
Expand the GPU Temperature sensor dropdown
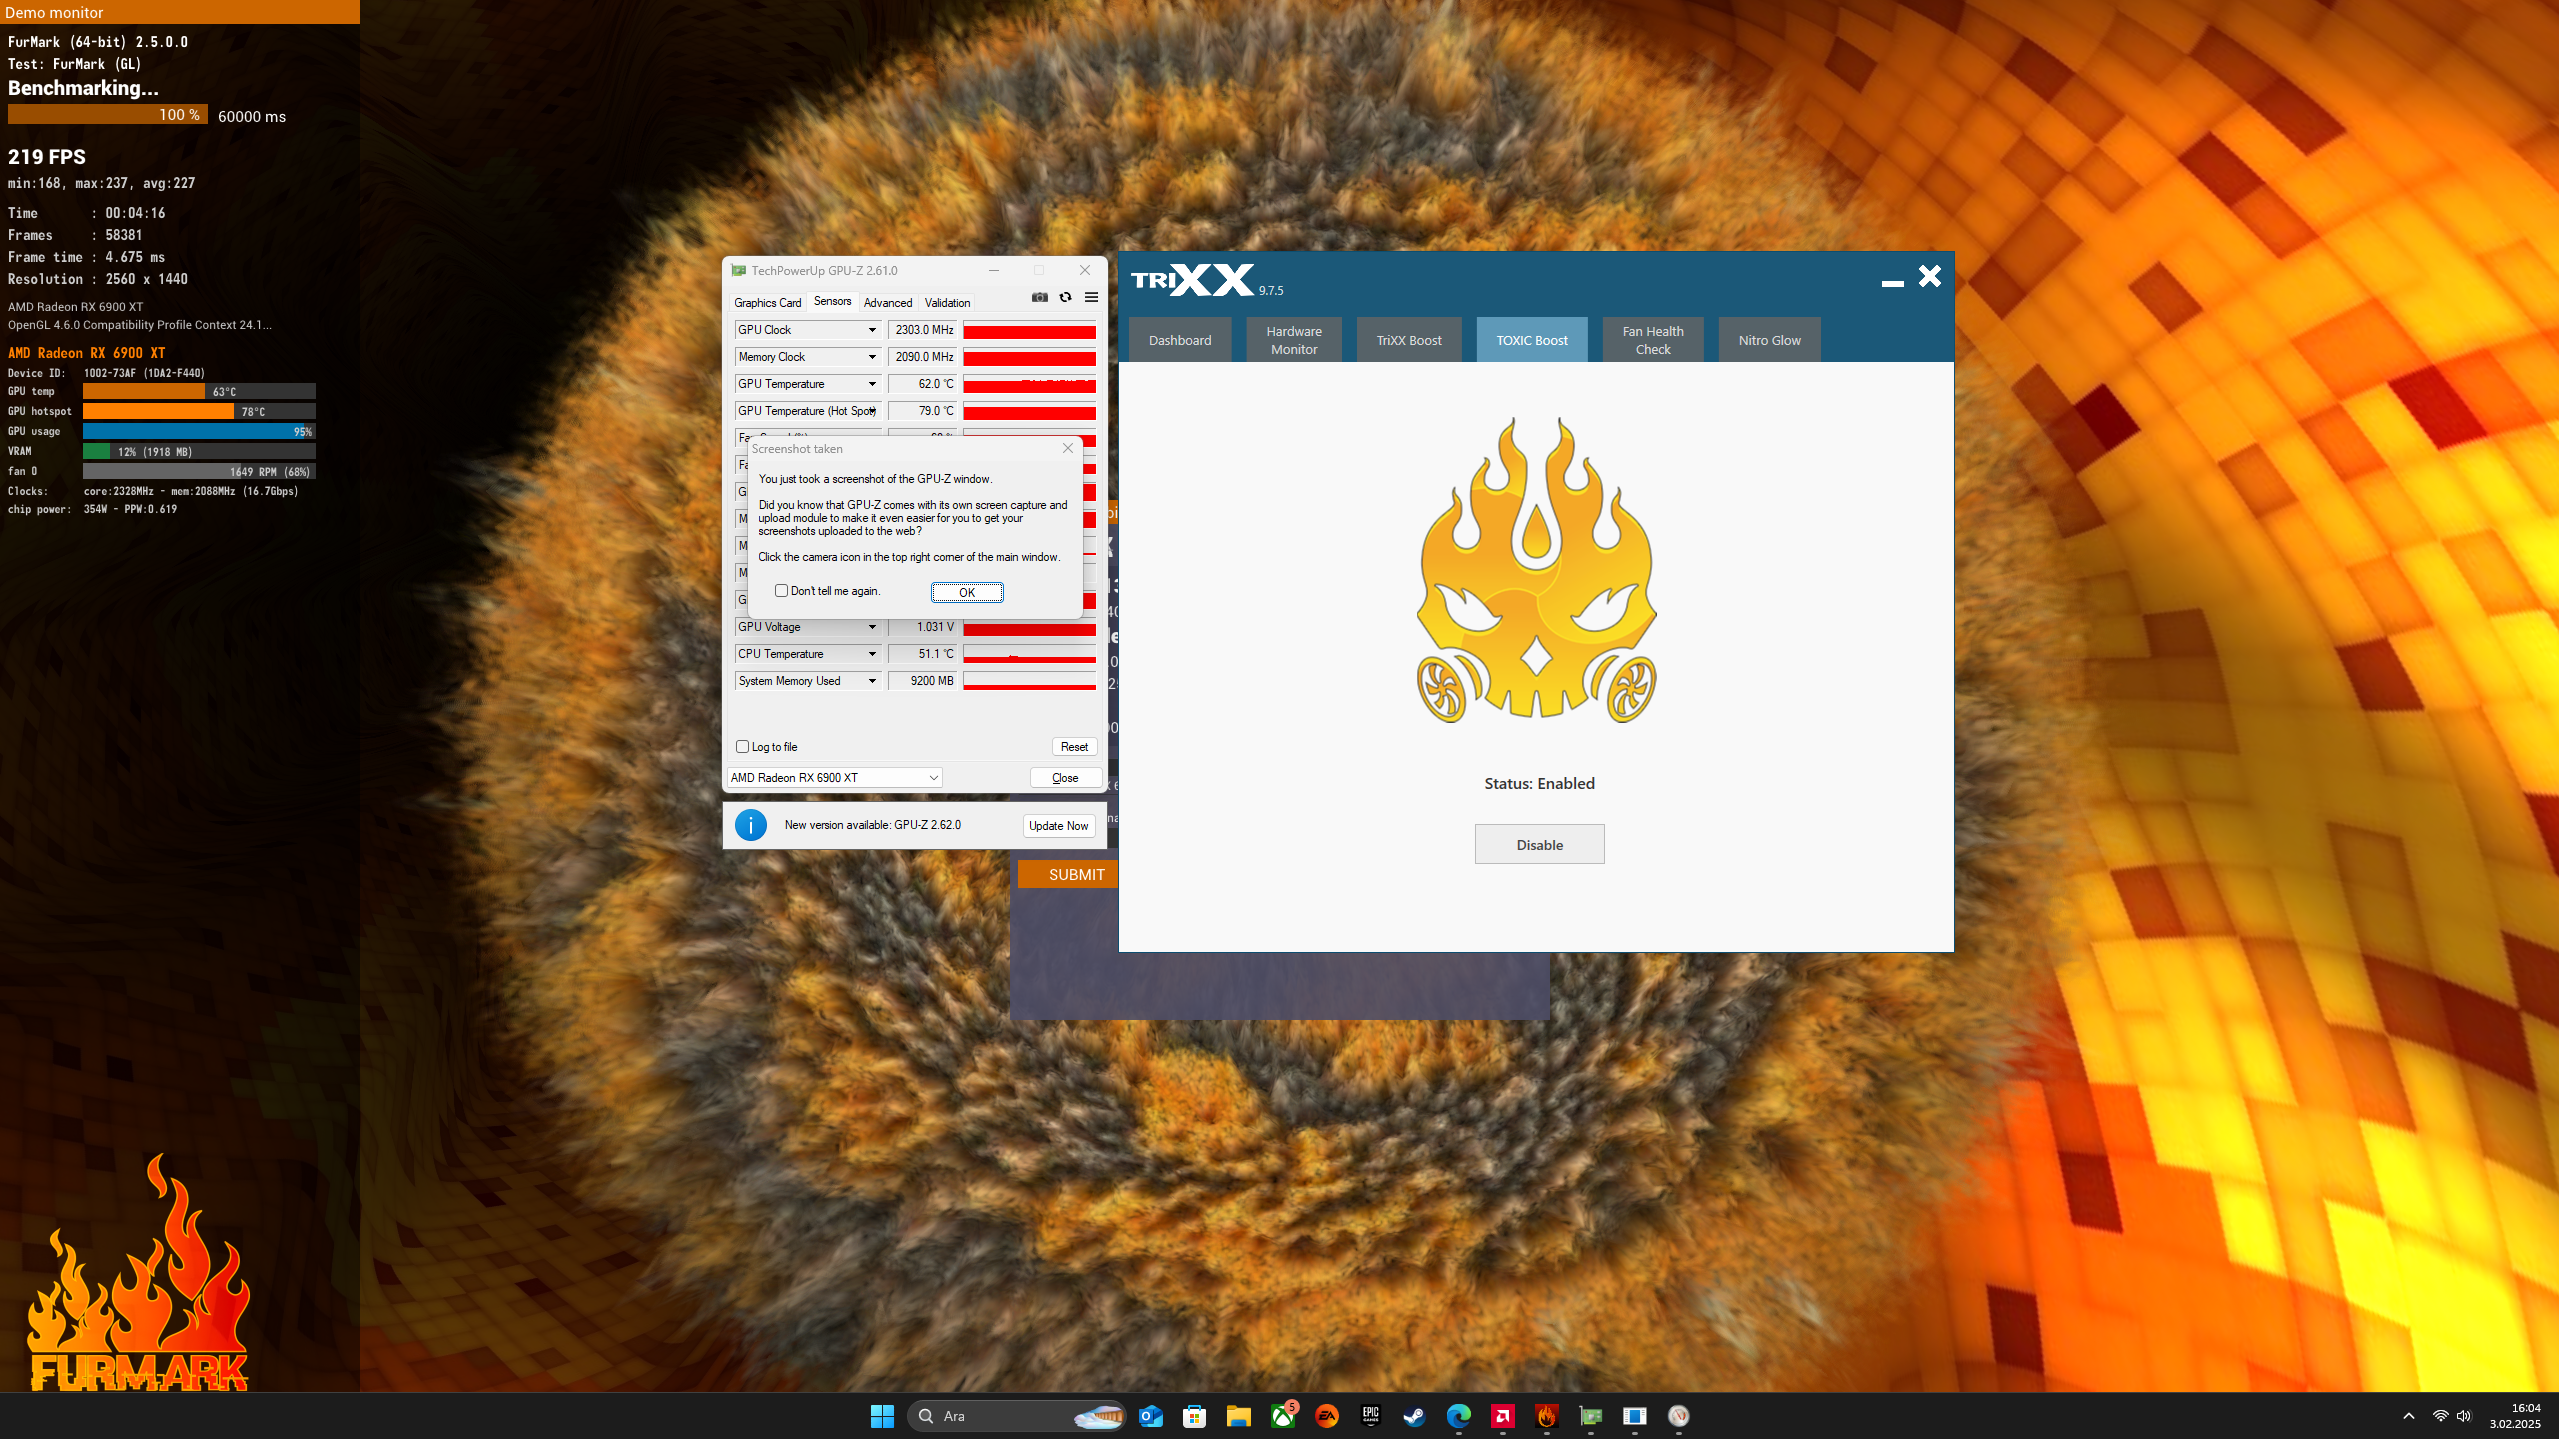pos(872,384)
